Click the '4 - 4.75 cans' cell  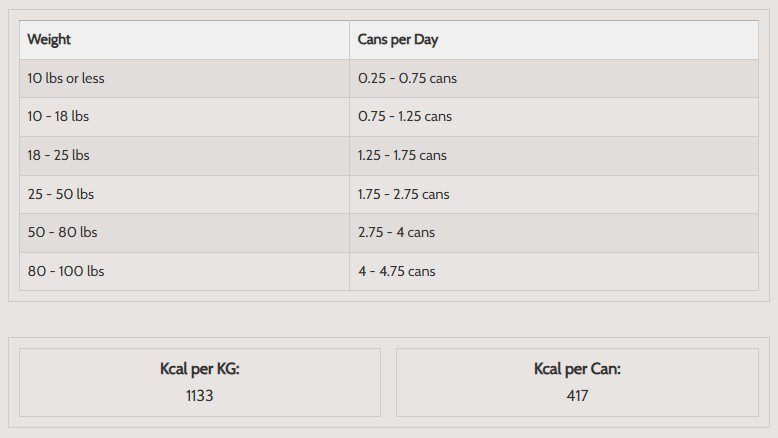396,271
